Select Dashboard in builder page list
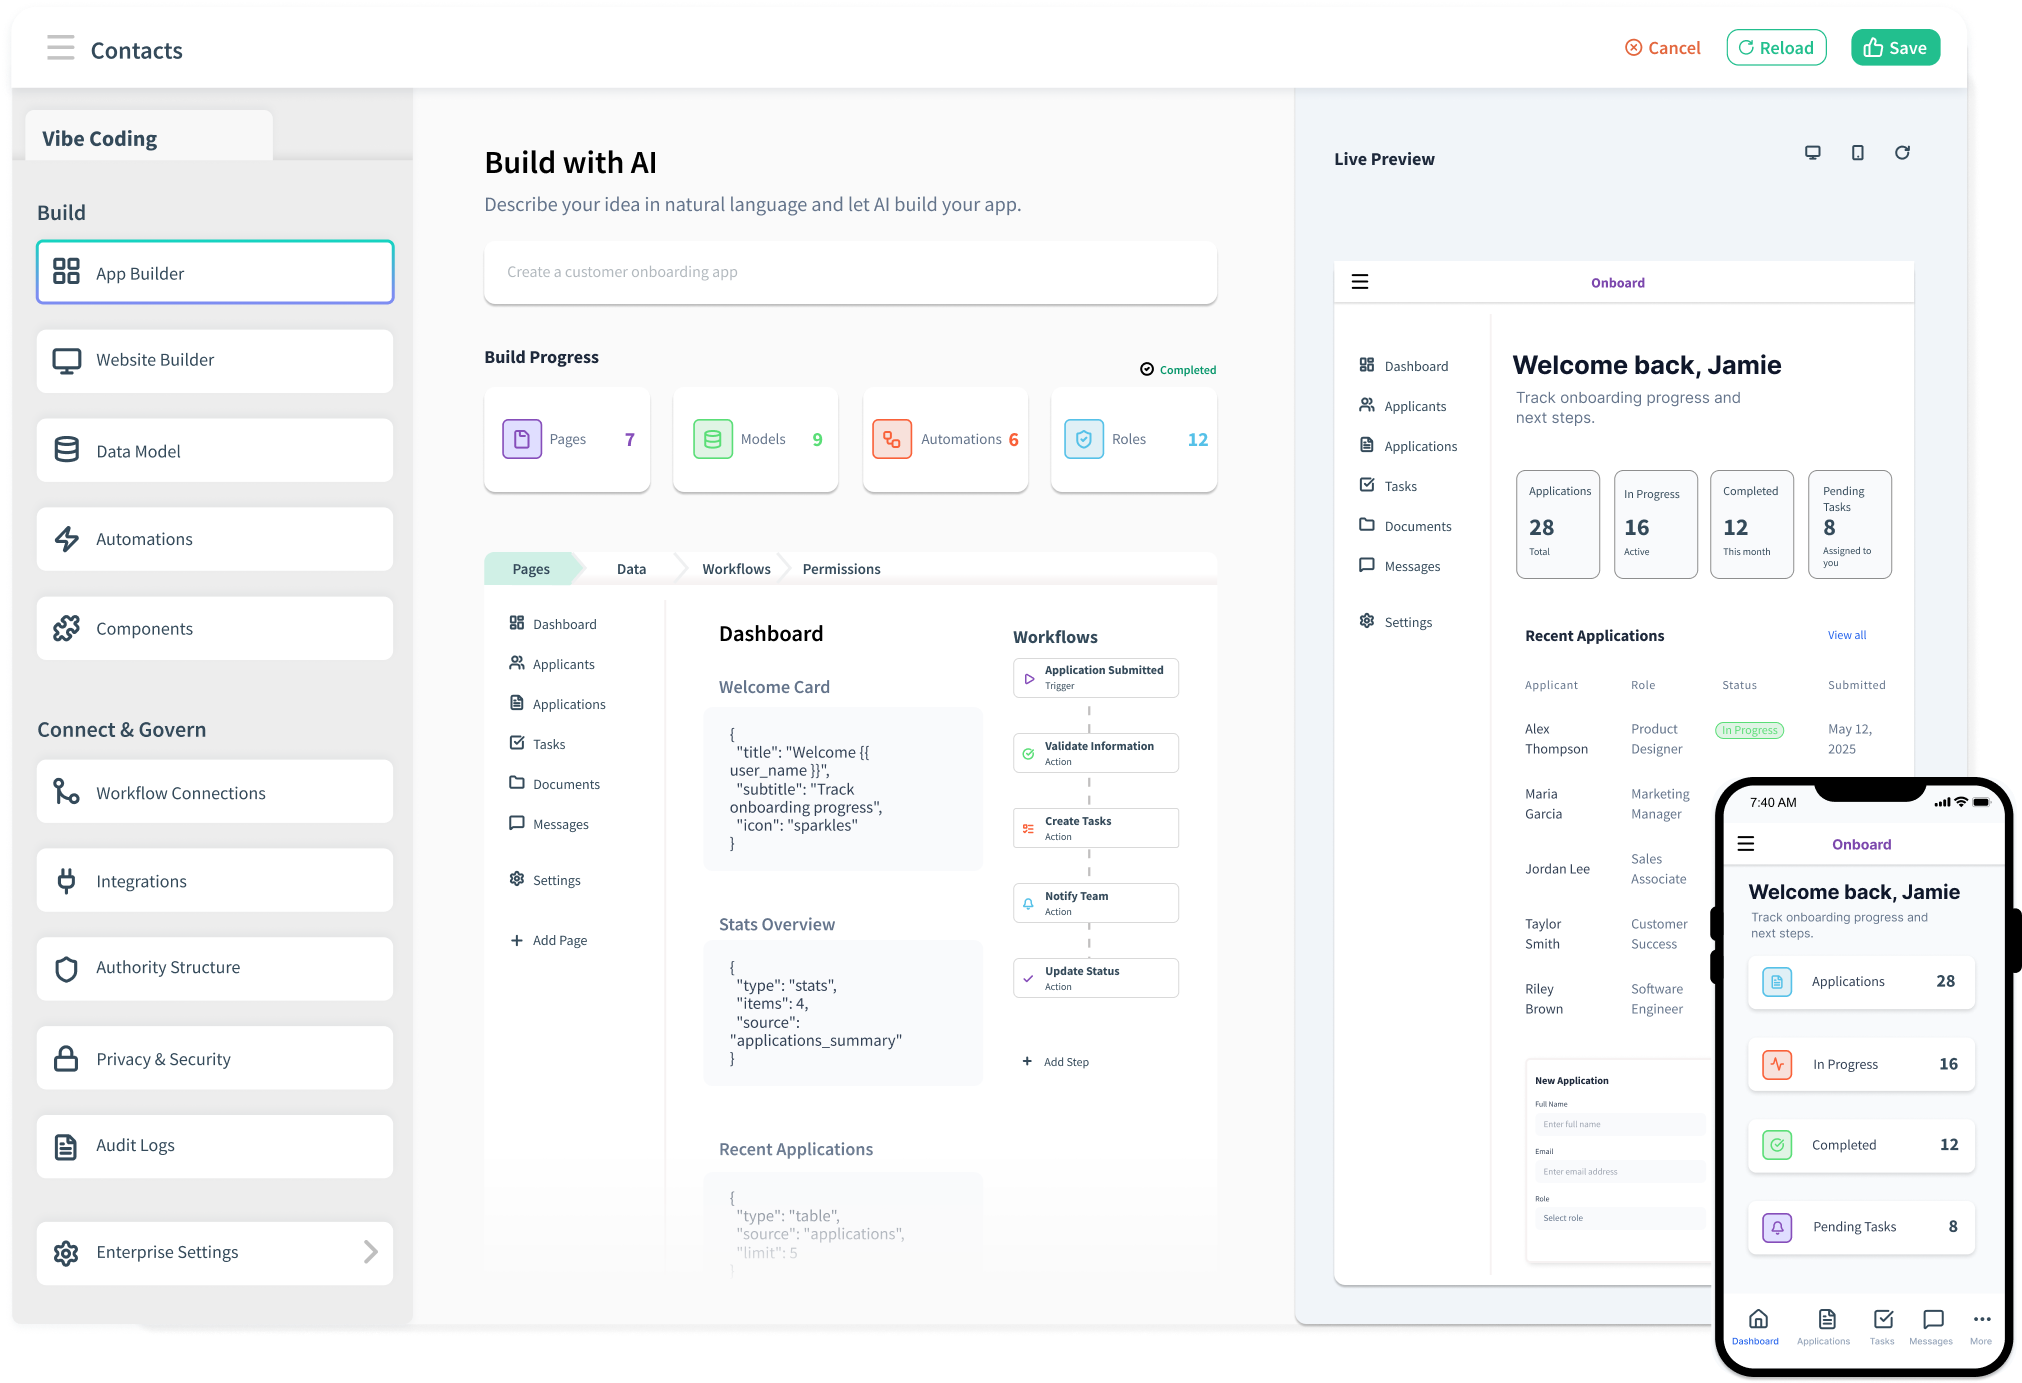The height and width of the screenshot is (1383, 2022). [553, 624]
